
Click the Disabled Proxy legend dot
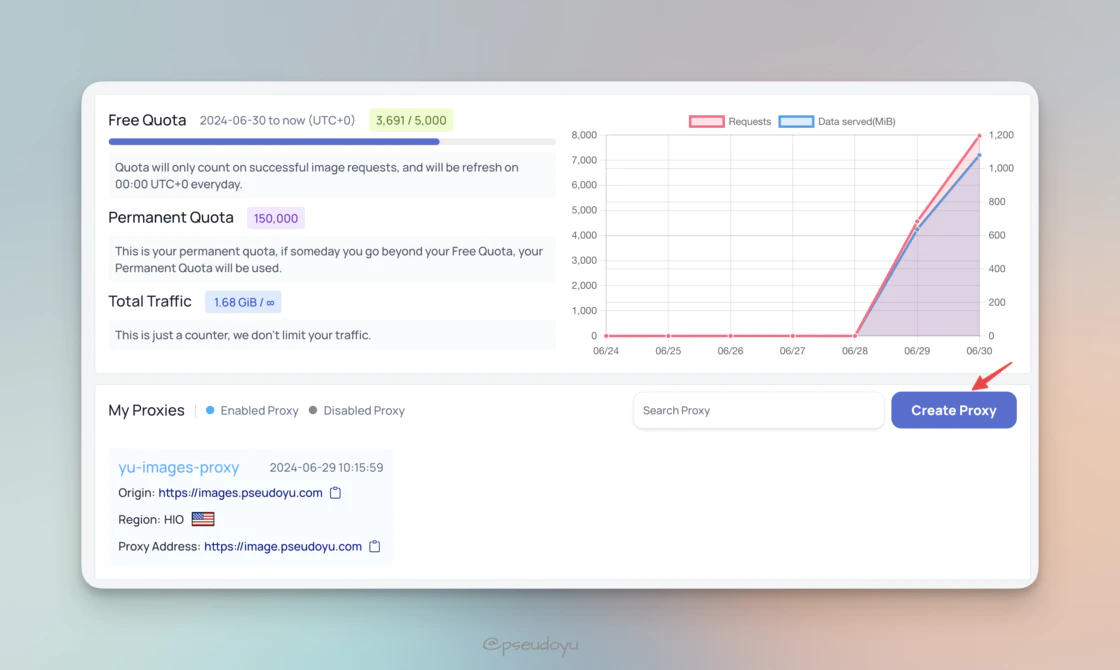click(x=313, y=410)
